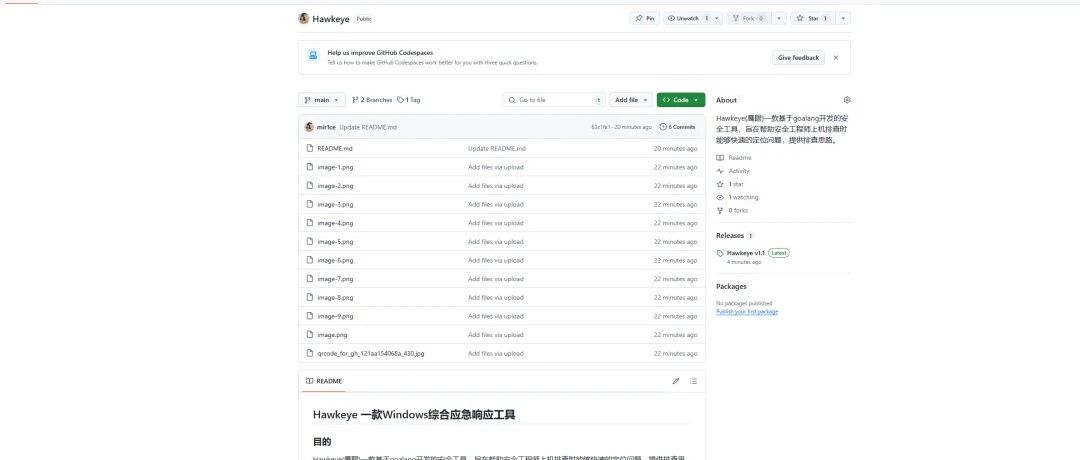
Task: Click the file icon next to README.md row
Action: click(310, 149)
